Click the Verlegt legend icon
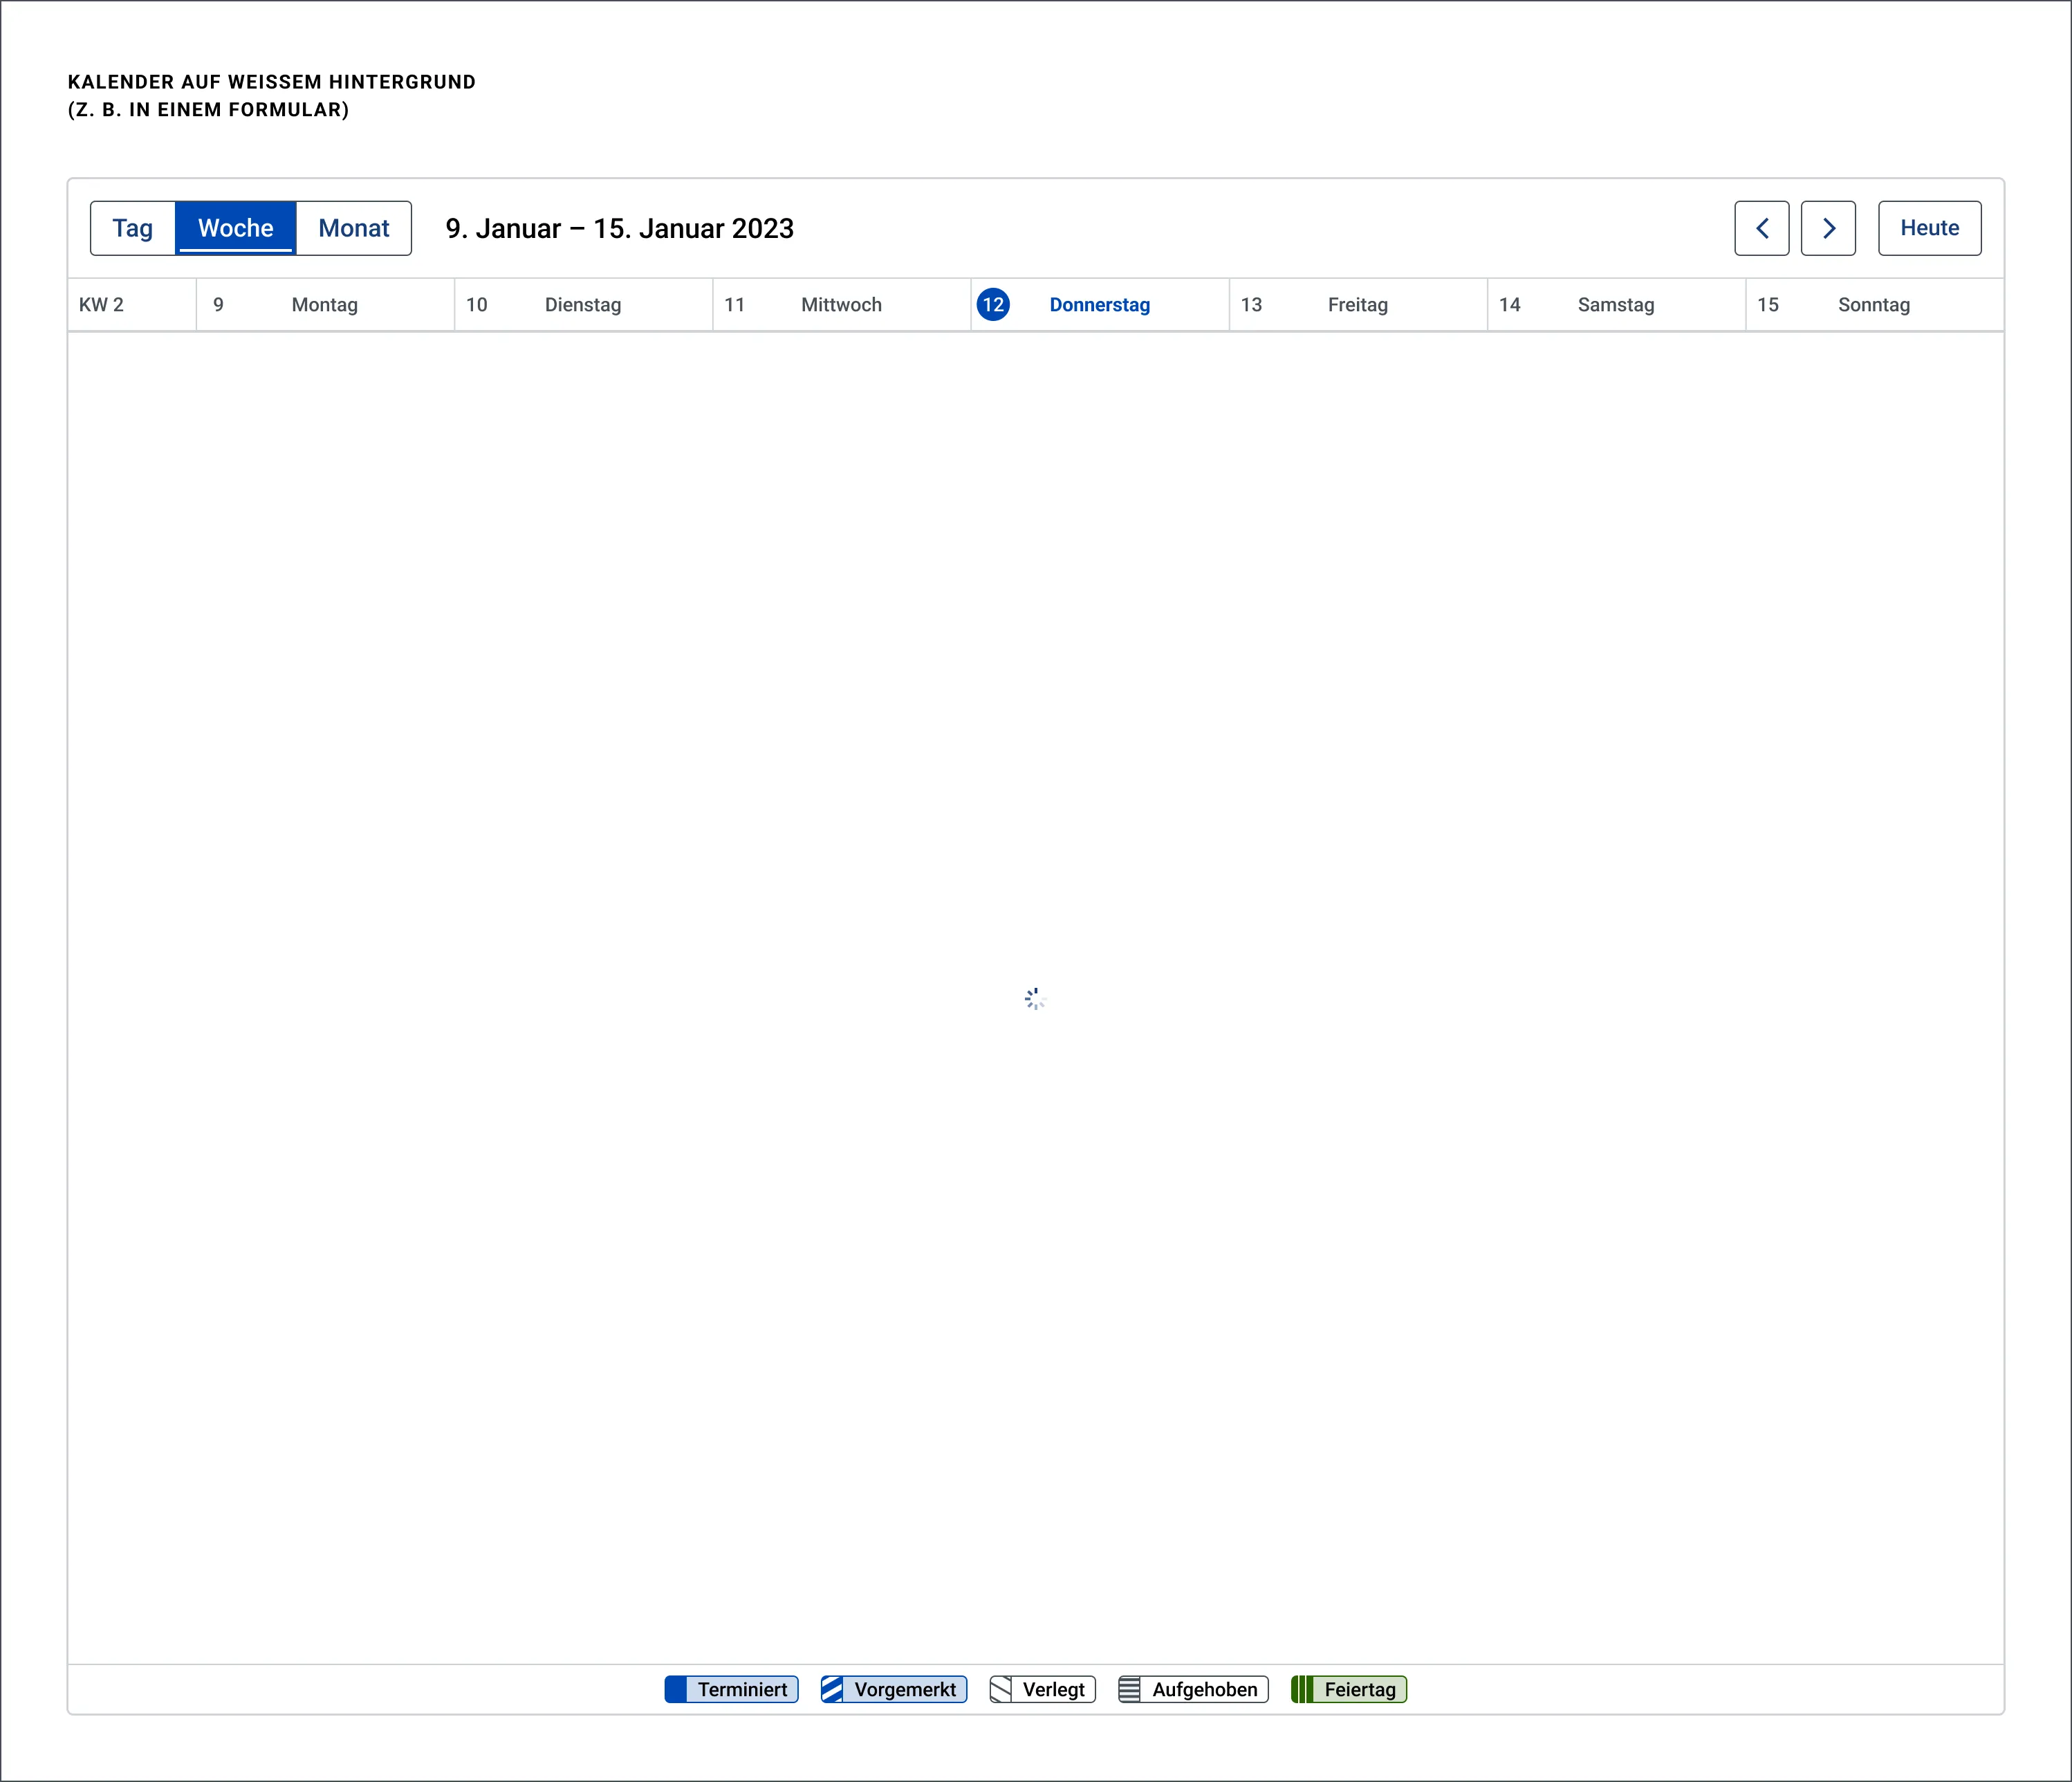The image size is (2072, 1782). coord(1001,1689)
